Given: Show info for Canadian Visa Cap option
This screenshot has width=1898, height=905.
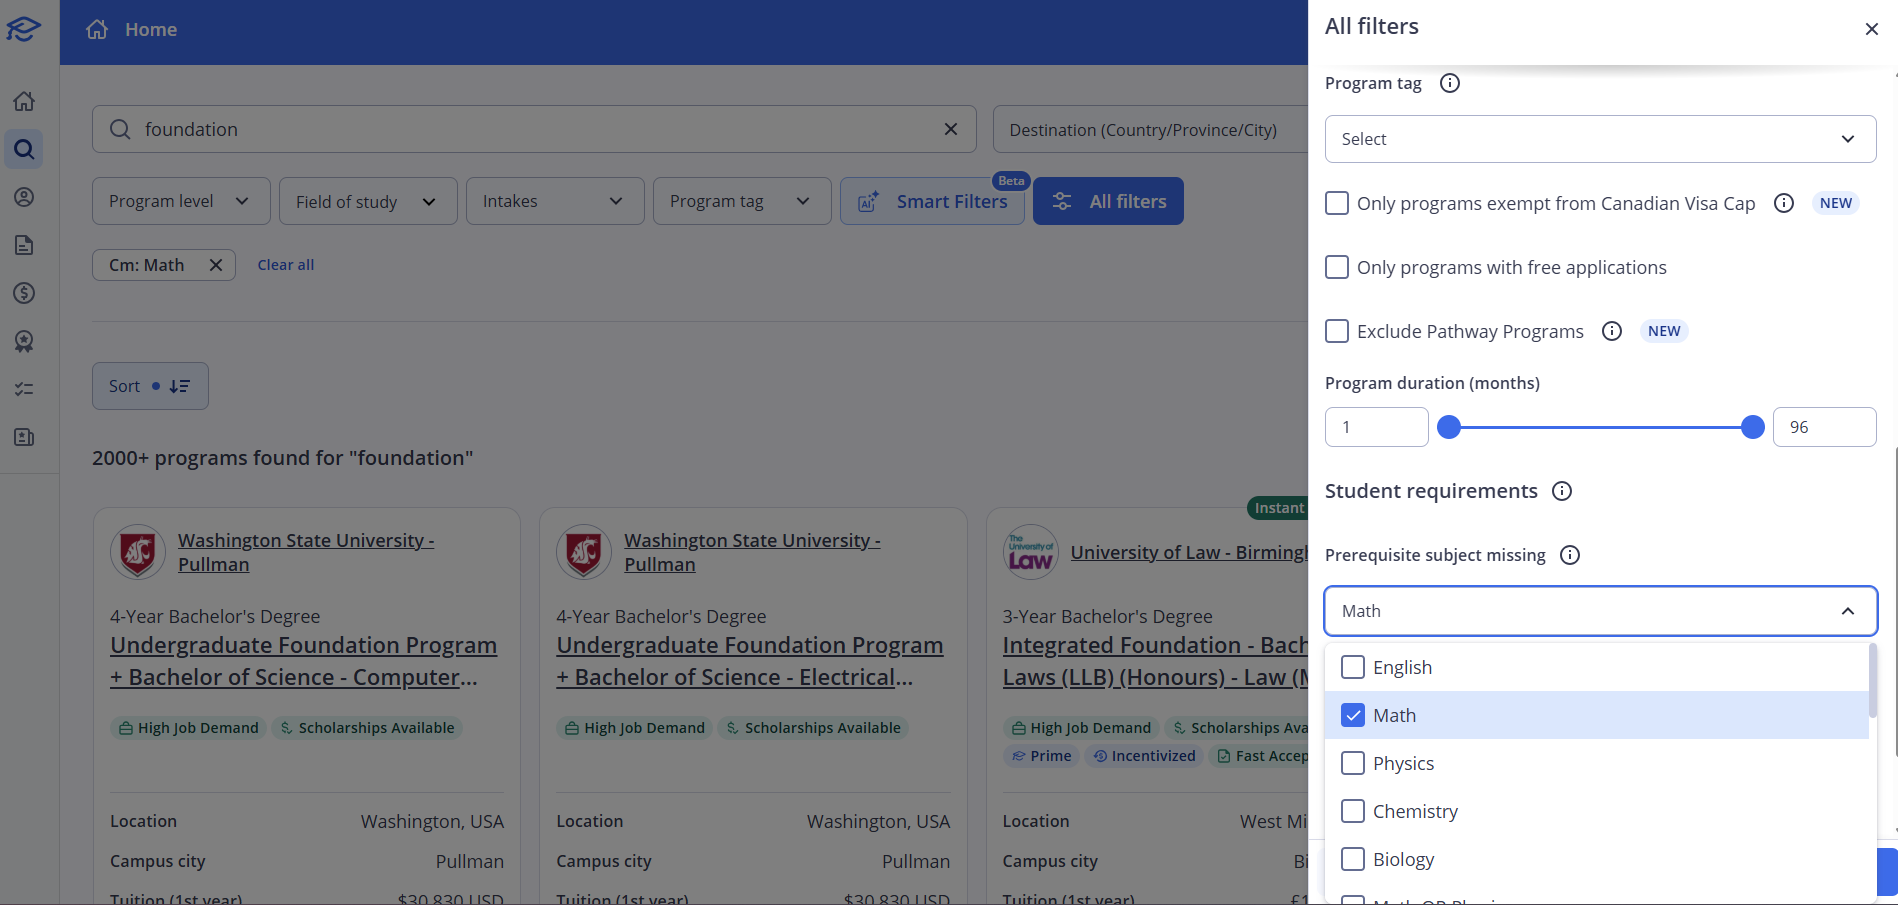Looking at the screenshot, I should (1784, 203).
